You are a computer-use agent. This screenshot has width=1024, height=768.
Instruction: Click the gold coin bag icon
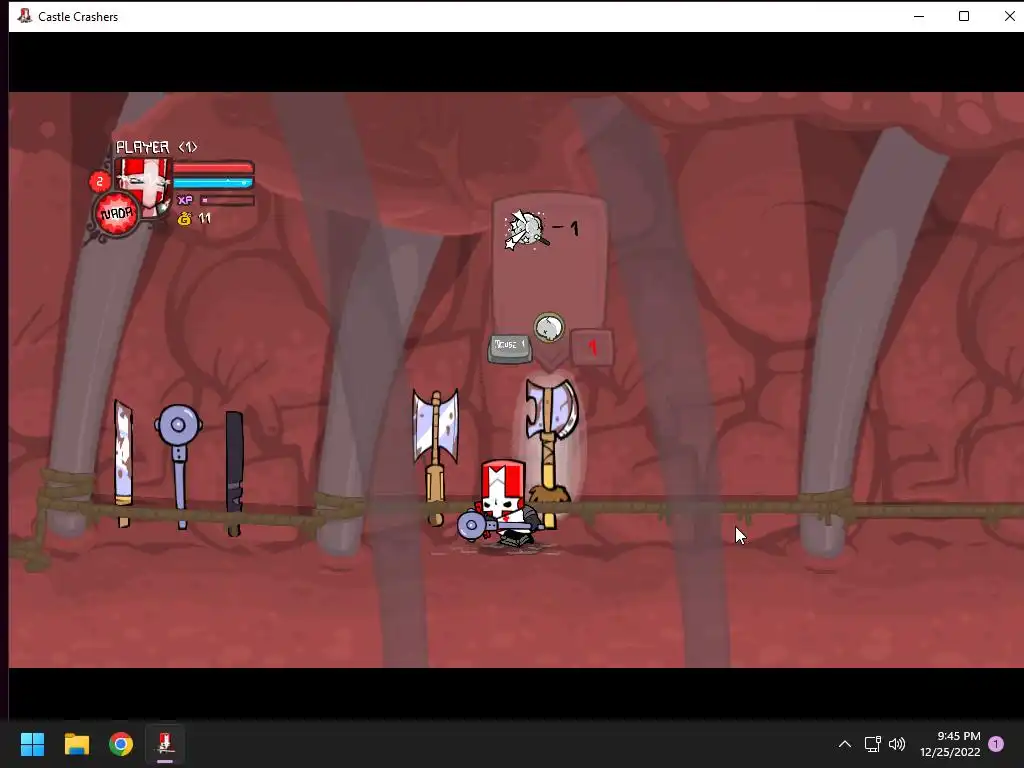[184, 219]
